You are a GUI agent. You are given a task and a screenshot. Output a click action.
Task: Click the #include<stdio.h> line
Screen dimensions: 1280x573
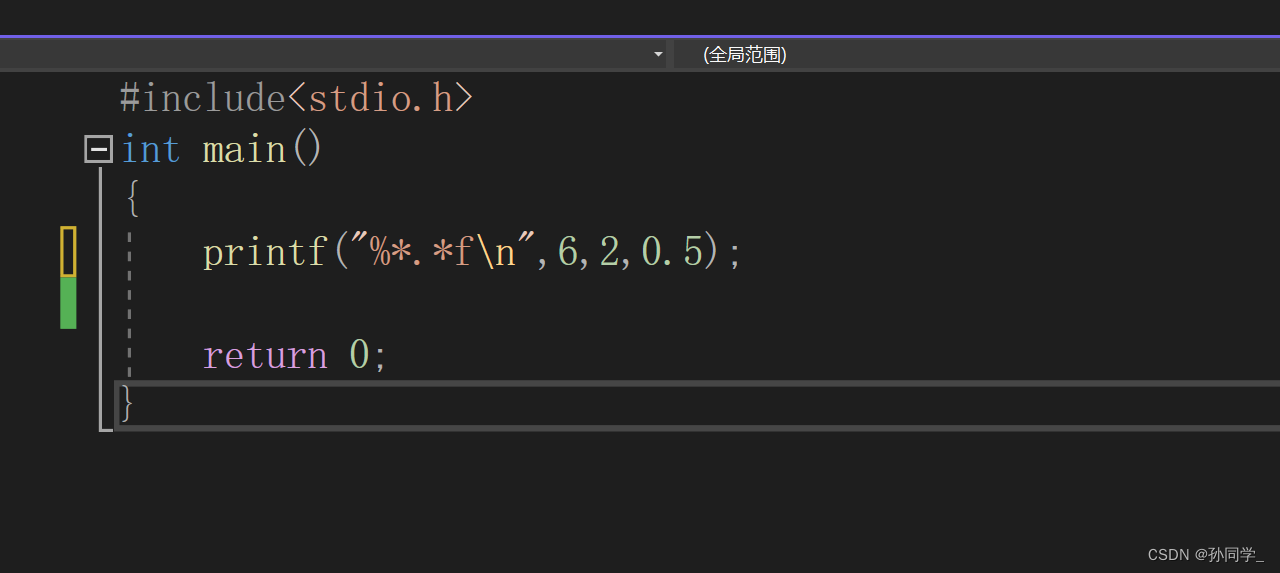[296, 98]
